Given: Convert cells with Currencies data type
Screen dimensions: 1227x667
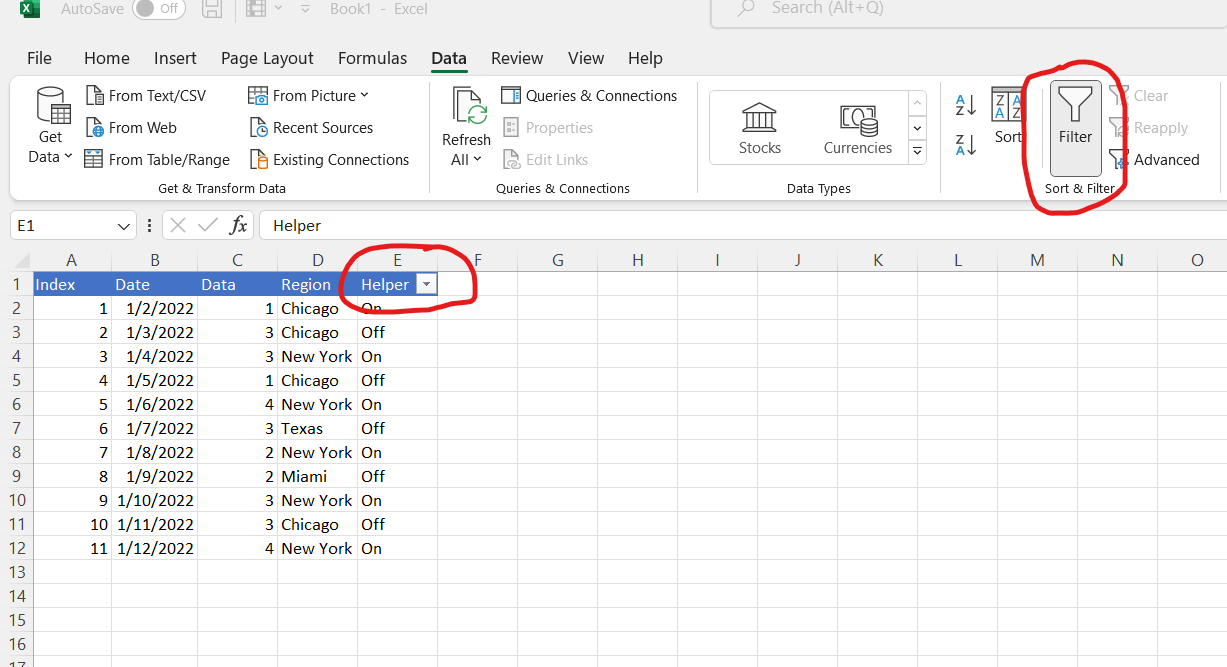Looking at the screenshot, I should tap(857, 127).
